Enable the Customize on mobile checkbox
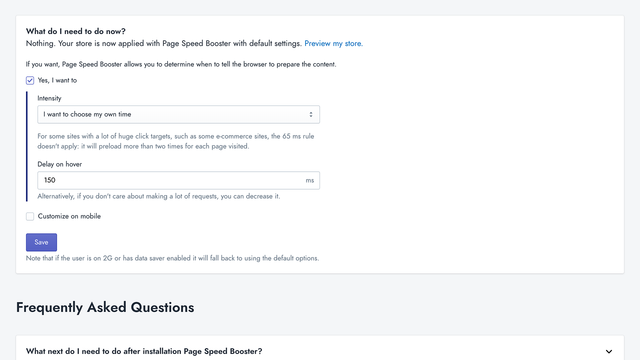This screenshot has height=360, width=640. click(x=30, y=216)
